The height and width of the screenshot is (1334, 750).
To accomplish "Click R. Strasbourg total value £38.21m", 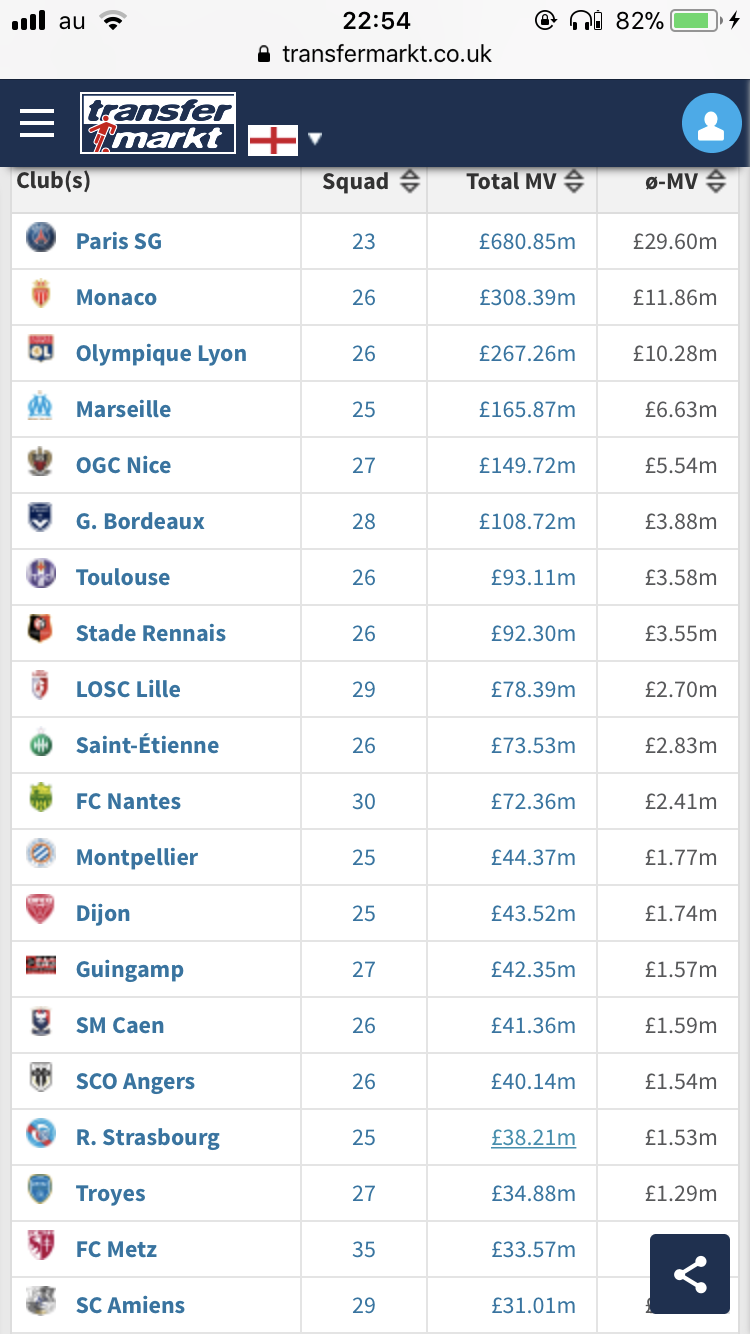I will pyautogui.click(x=533, y=1137).
